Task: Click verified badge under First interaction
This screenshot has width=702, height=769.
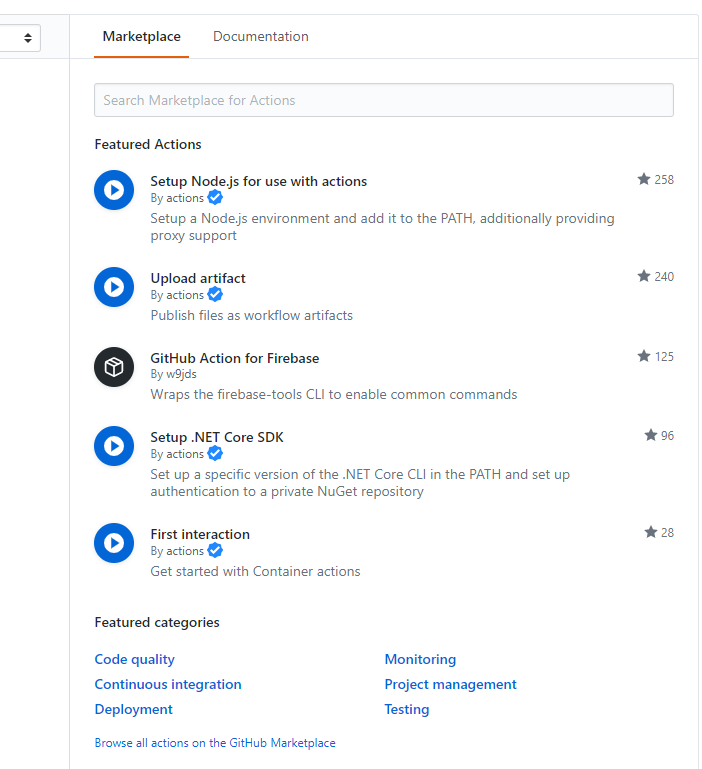Action: click(215, 551)
